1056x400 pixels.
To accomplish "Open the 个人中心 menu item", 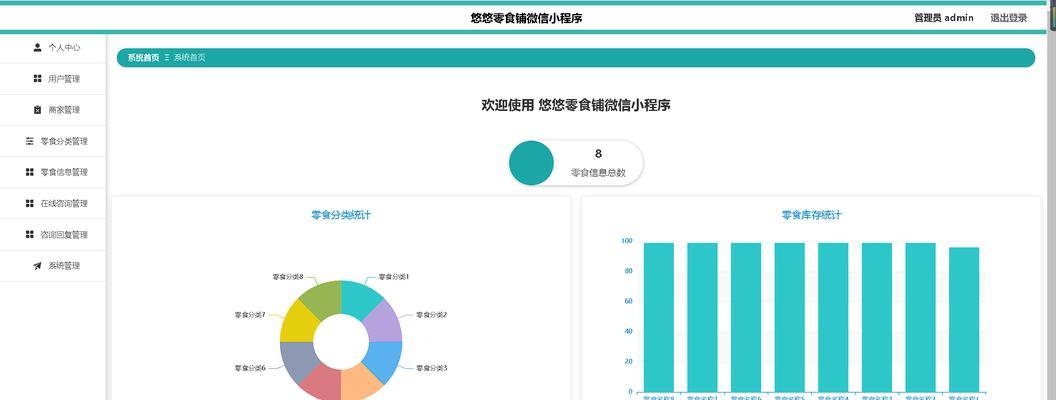I will tap(53, 48).
